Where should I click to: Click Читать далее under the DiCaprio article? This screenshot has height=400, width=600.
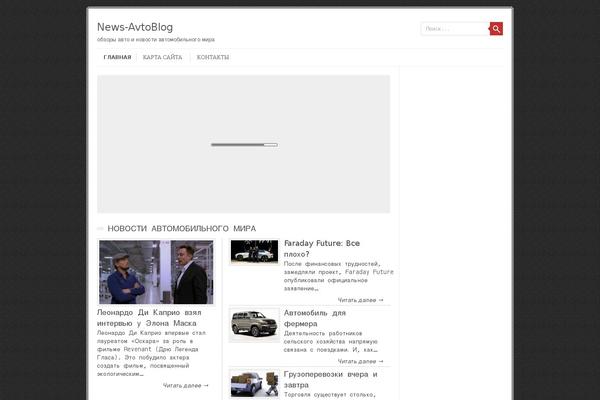click(186, 385)
